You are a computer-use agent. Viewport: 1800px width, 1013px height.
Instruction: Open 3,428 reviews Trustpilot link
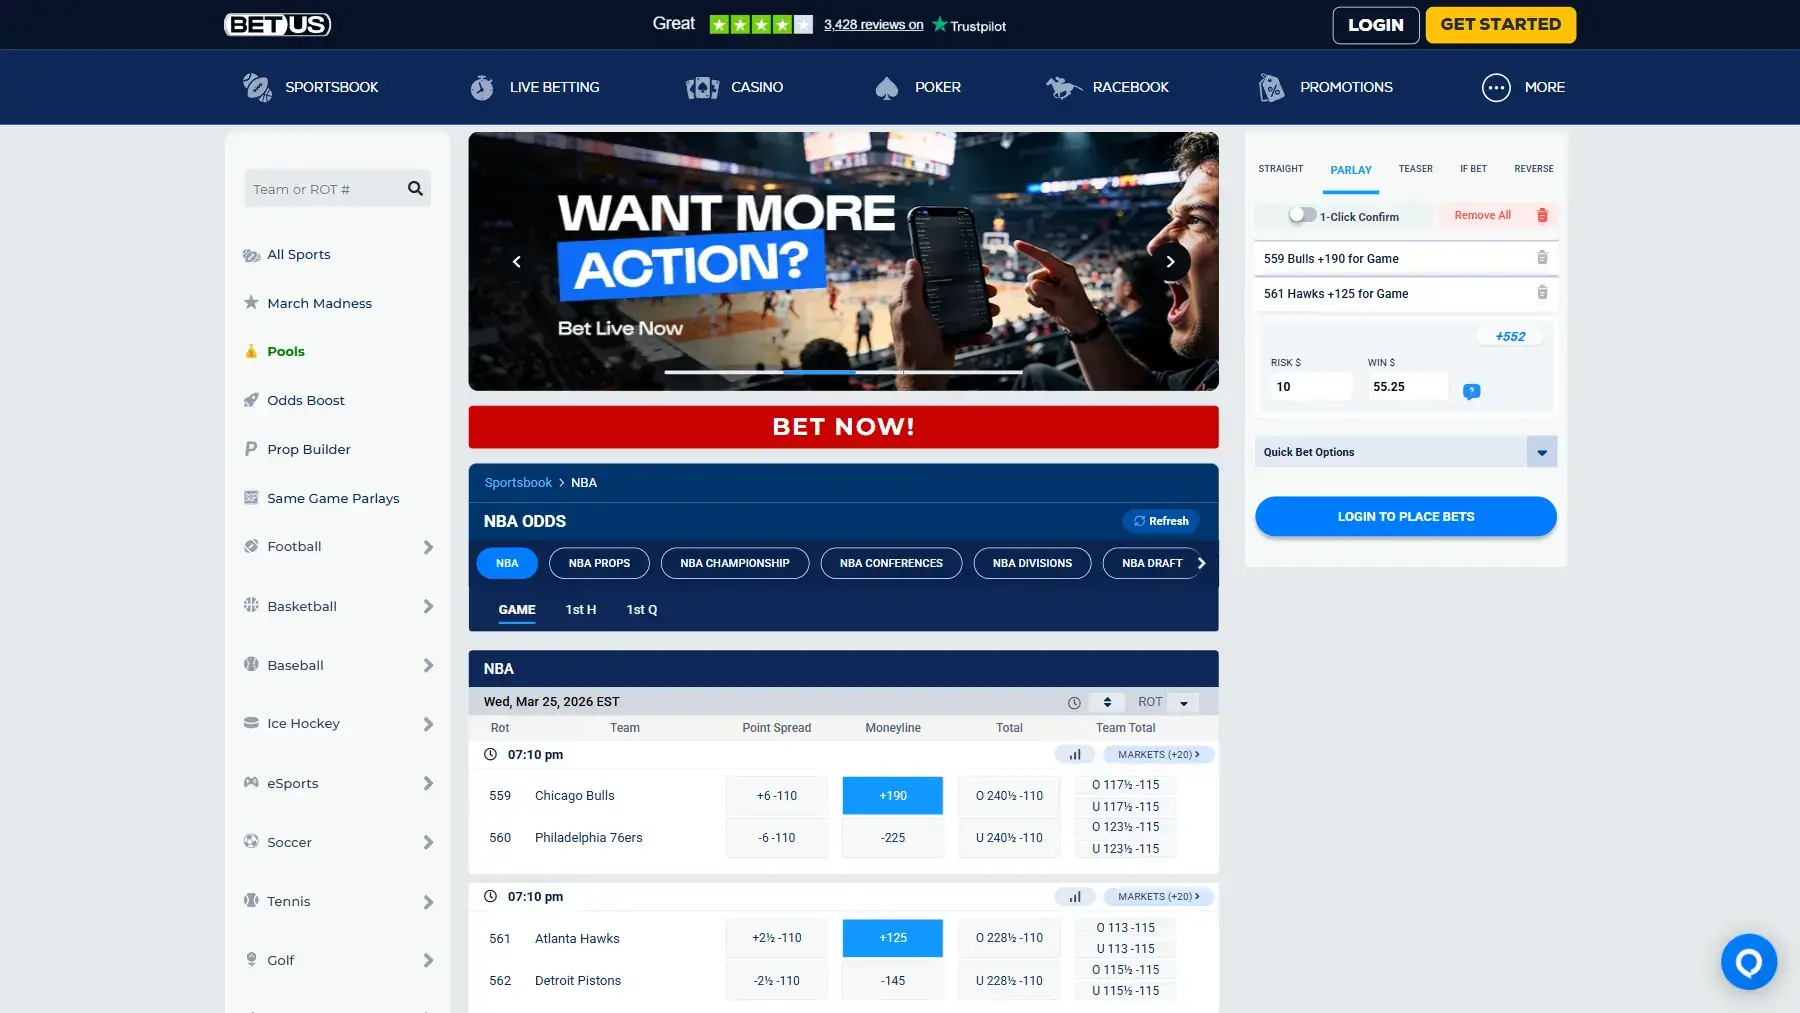[x=873, y=25]
